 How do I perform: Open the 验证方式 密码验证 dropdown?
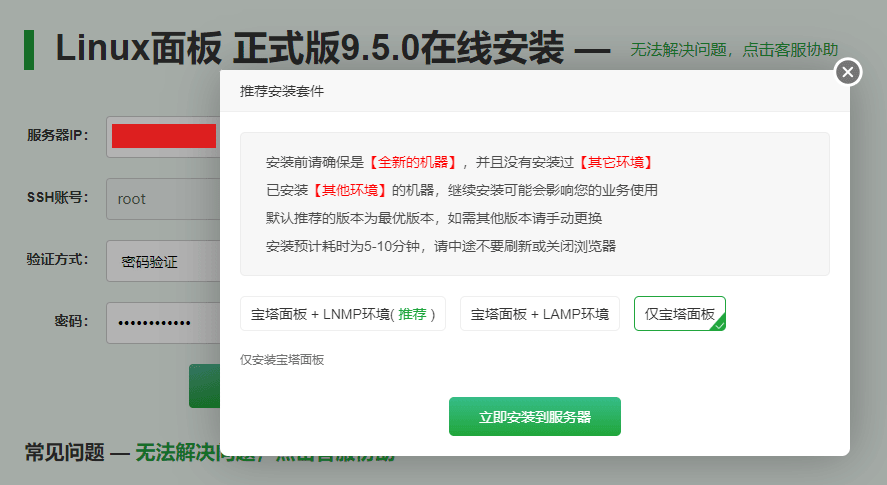163,261
